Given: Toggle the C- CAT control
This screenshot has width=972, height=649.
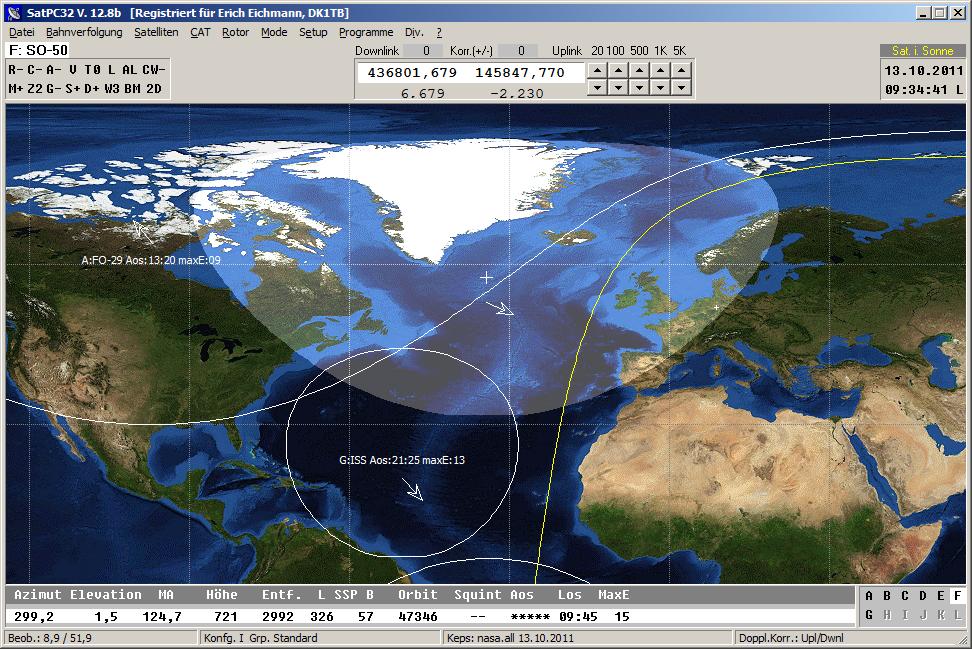Looking at the screenshot, I should pos(34,69).
